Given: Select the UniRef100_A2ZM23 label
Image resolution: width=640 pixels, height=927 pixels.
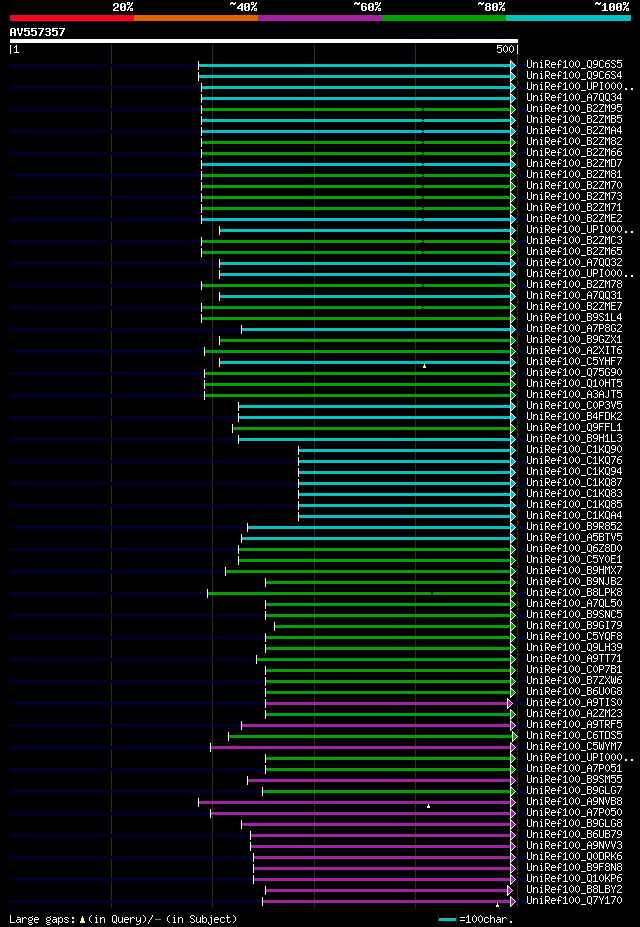Looking at the screenshot, I should pos(574,714).
